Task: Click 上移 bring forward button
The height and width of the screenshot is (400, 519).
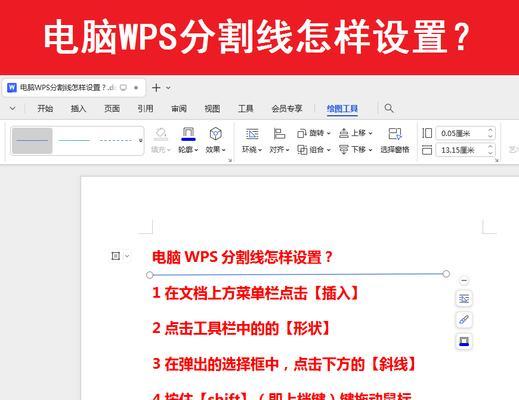Action: point(356,133)
